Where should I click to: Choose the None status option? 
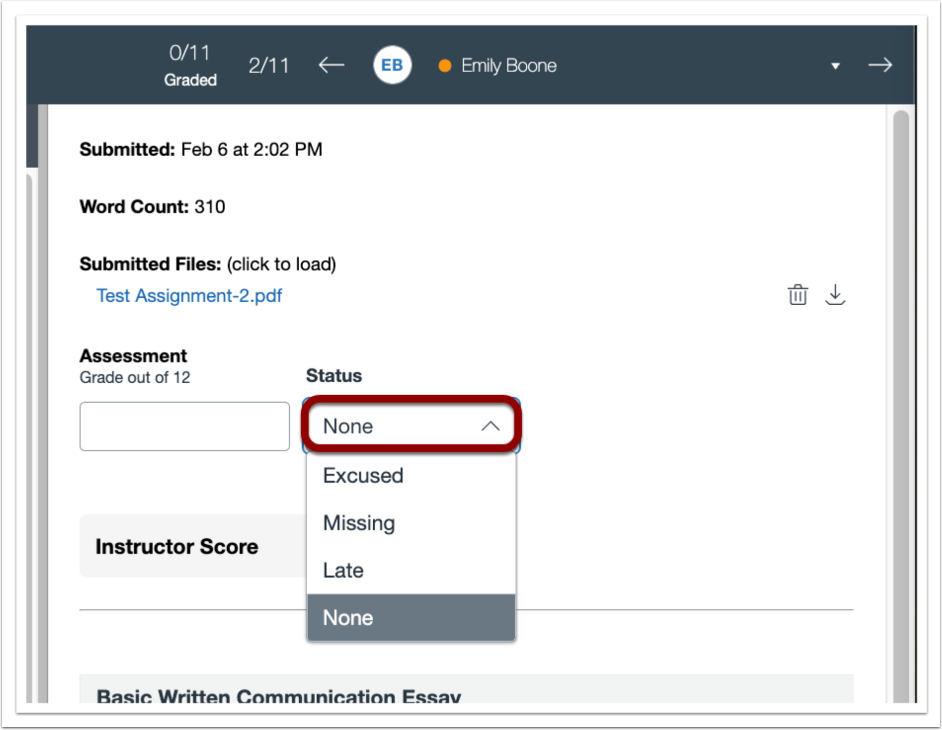coord(347,617)
